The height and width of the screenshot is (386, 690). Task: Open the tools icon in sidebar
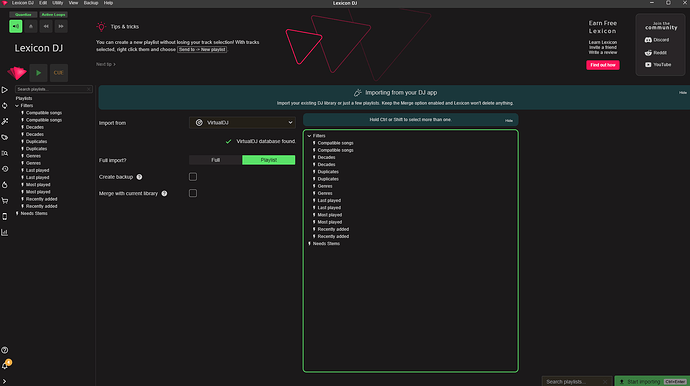pyautogui.click(x=5, y=121)
